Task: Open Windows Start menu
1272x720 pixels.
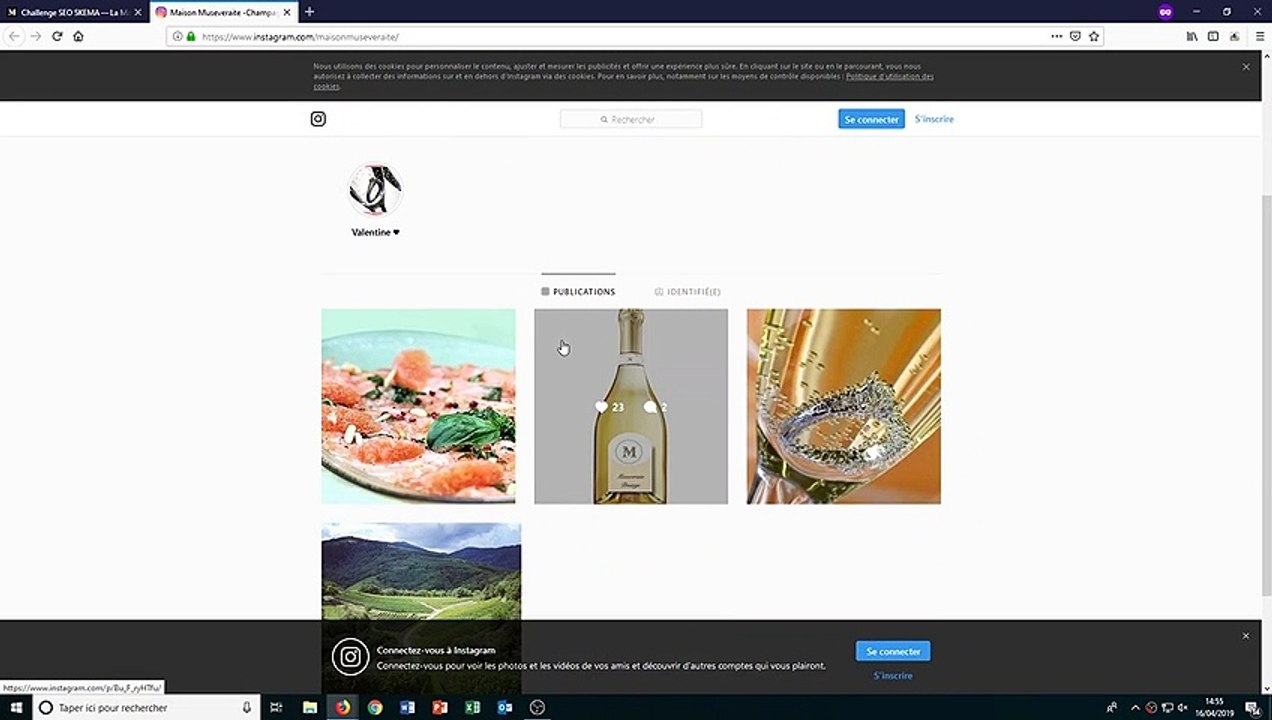Action: coord(16,707)
